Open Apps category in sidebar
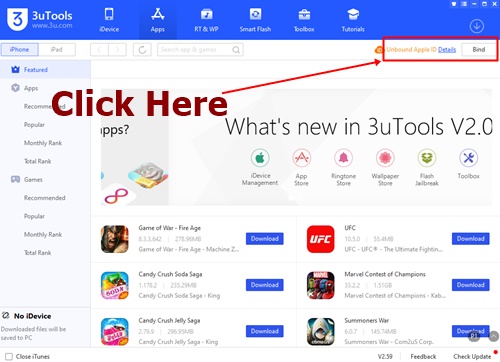The height and width of the screenshot is (362, 500). point(31,88)
